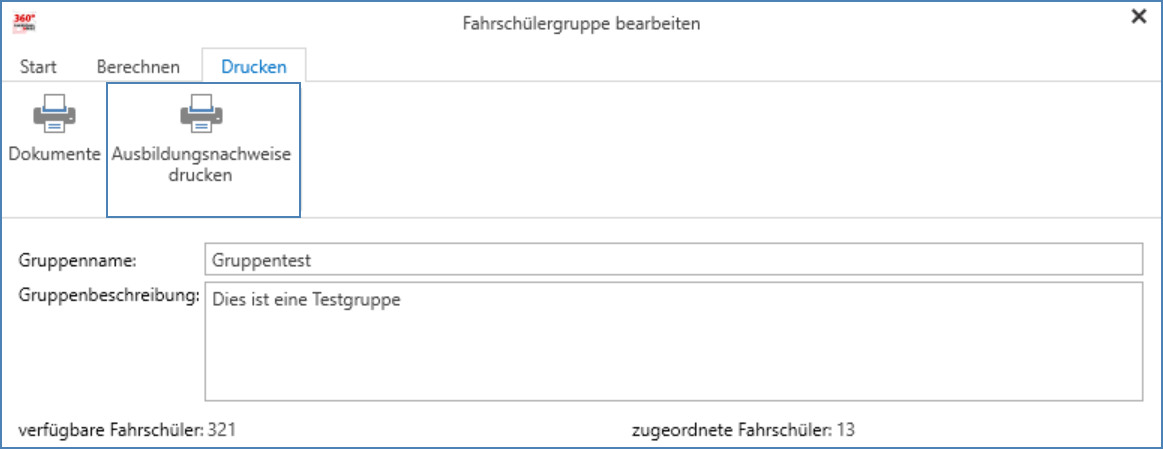1163x449 pixels.
Task: Close the Fahrschülergruppe bearbeiten dialog
Action: (x=1139, y=17)
